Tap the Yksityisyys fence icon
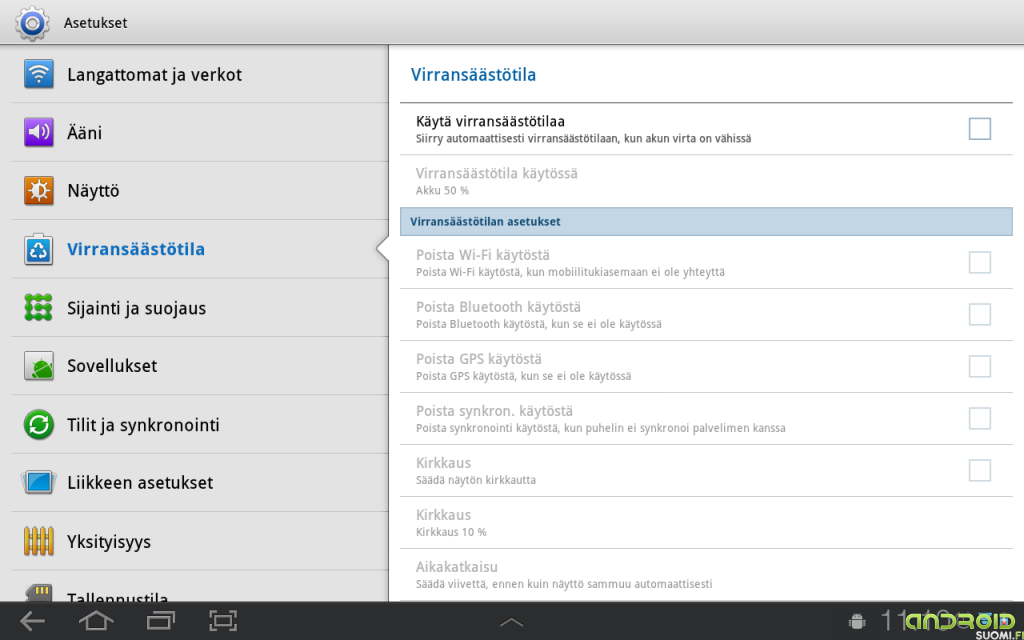Viewport: 1024px width, 640px height. pyautogui.click(x=39, y=541)
